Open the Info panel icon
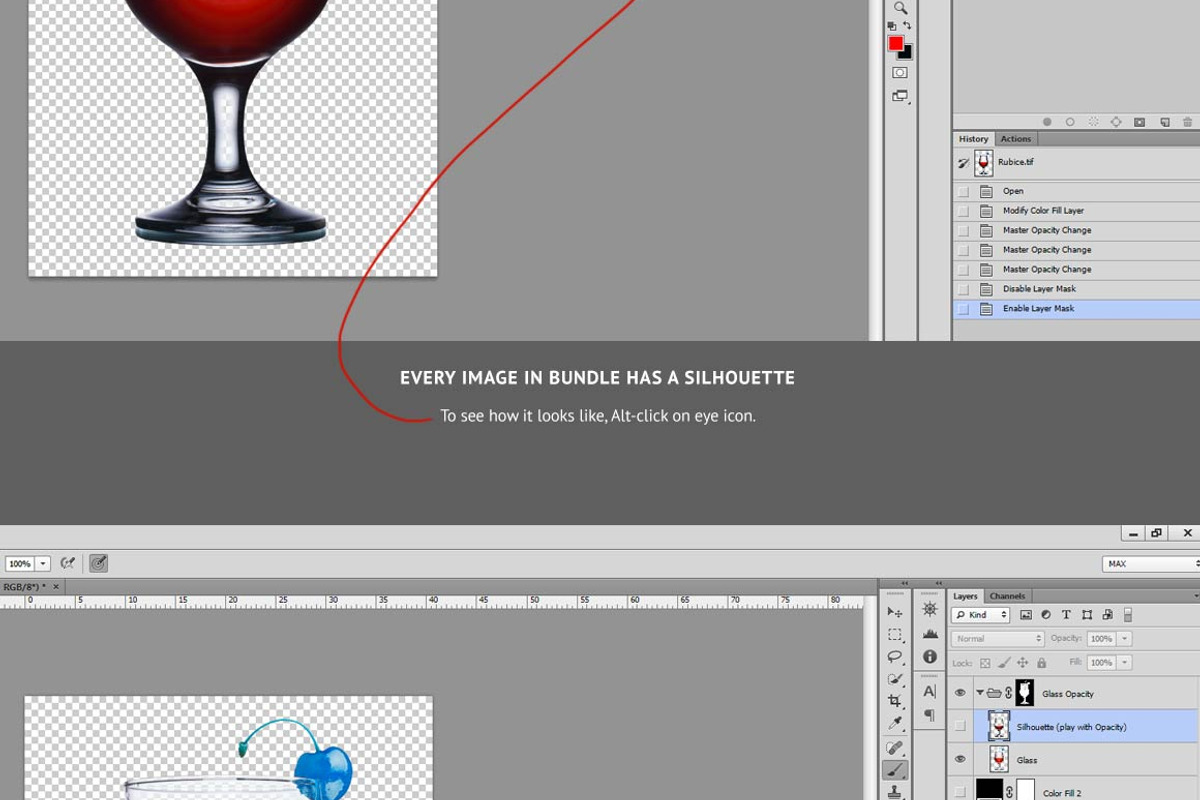This screenshot has width=1200, height=800. tap(930, 657)
